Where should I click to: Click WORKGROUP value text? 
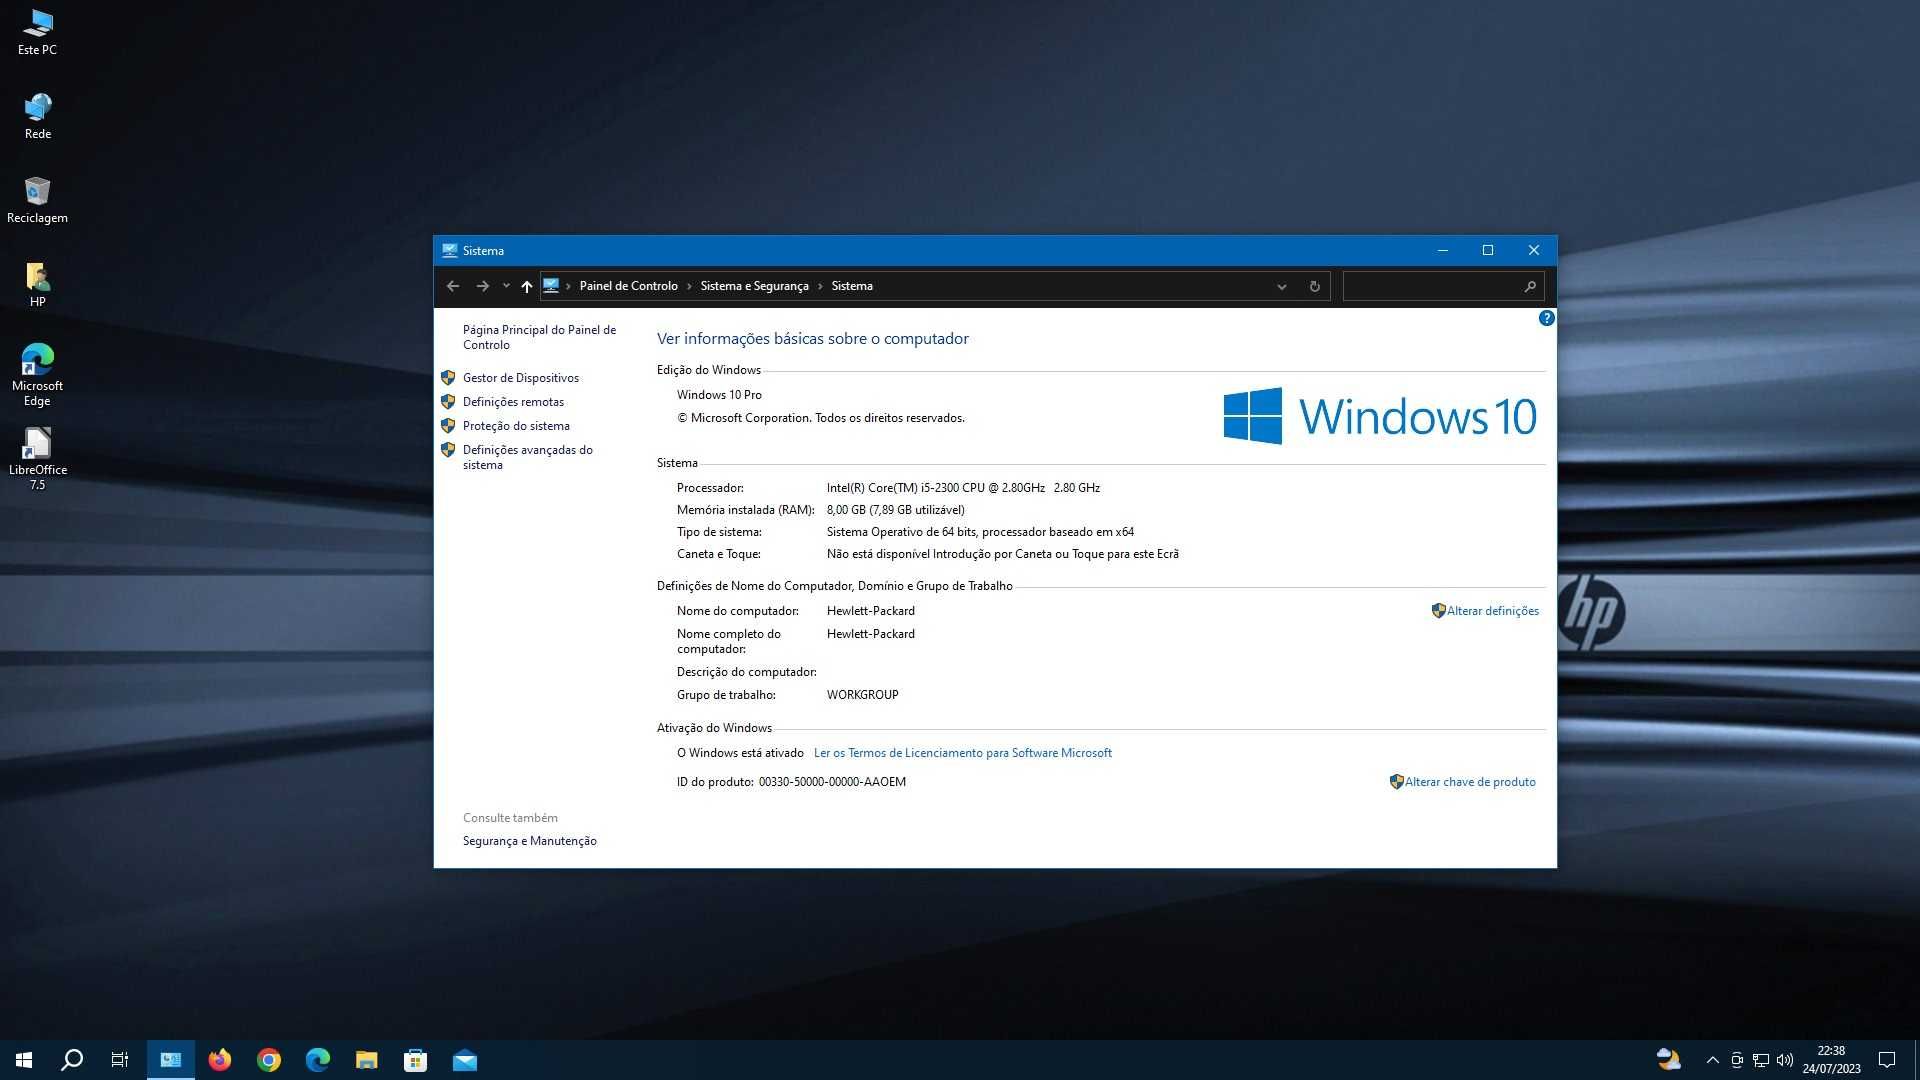tap(862, 695)
